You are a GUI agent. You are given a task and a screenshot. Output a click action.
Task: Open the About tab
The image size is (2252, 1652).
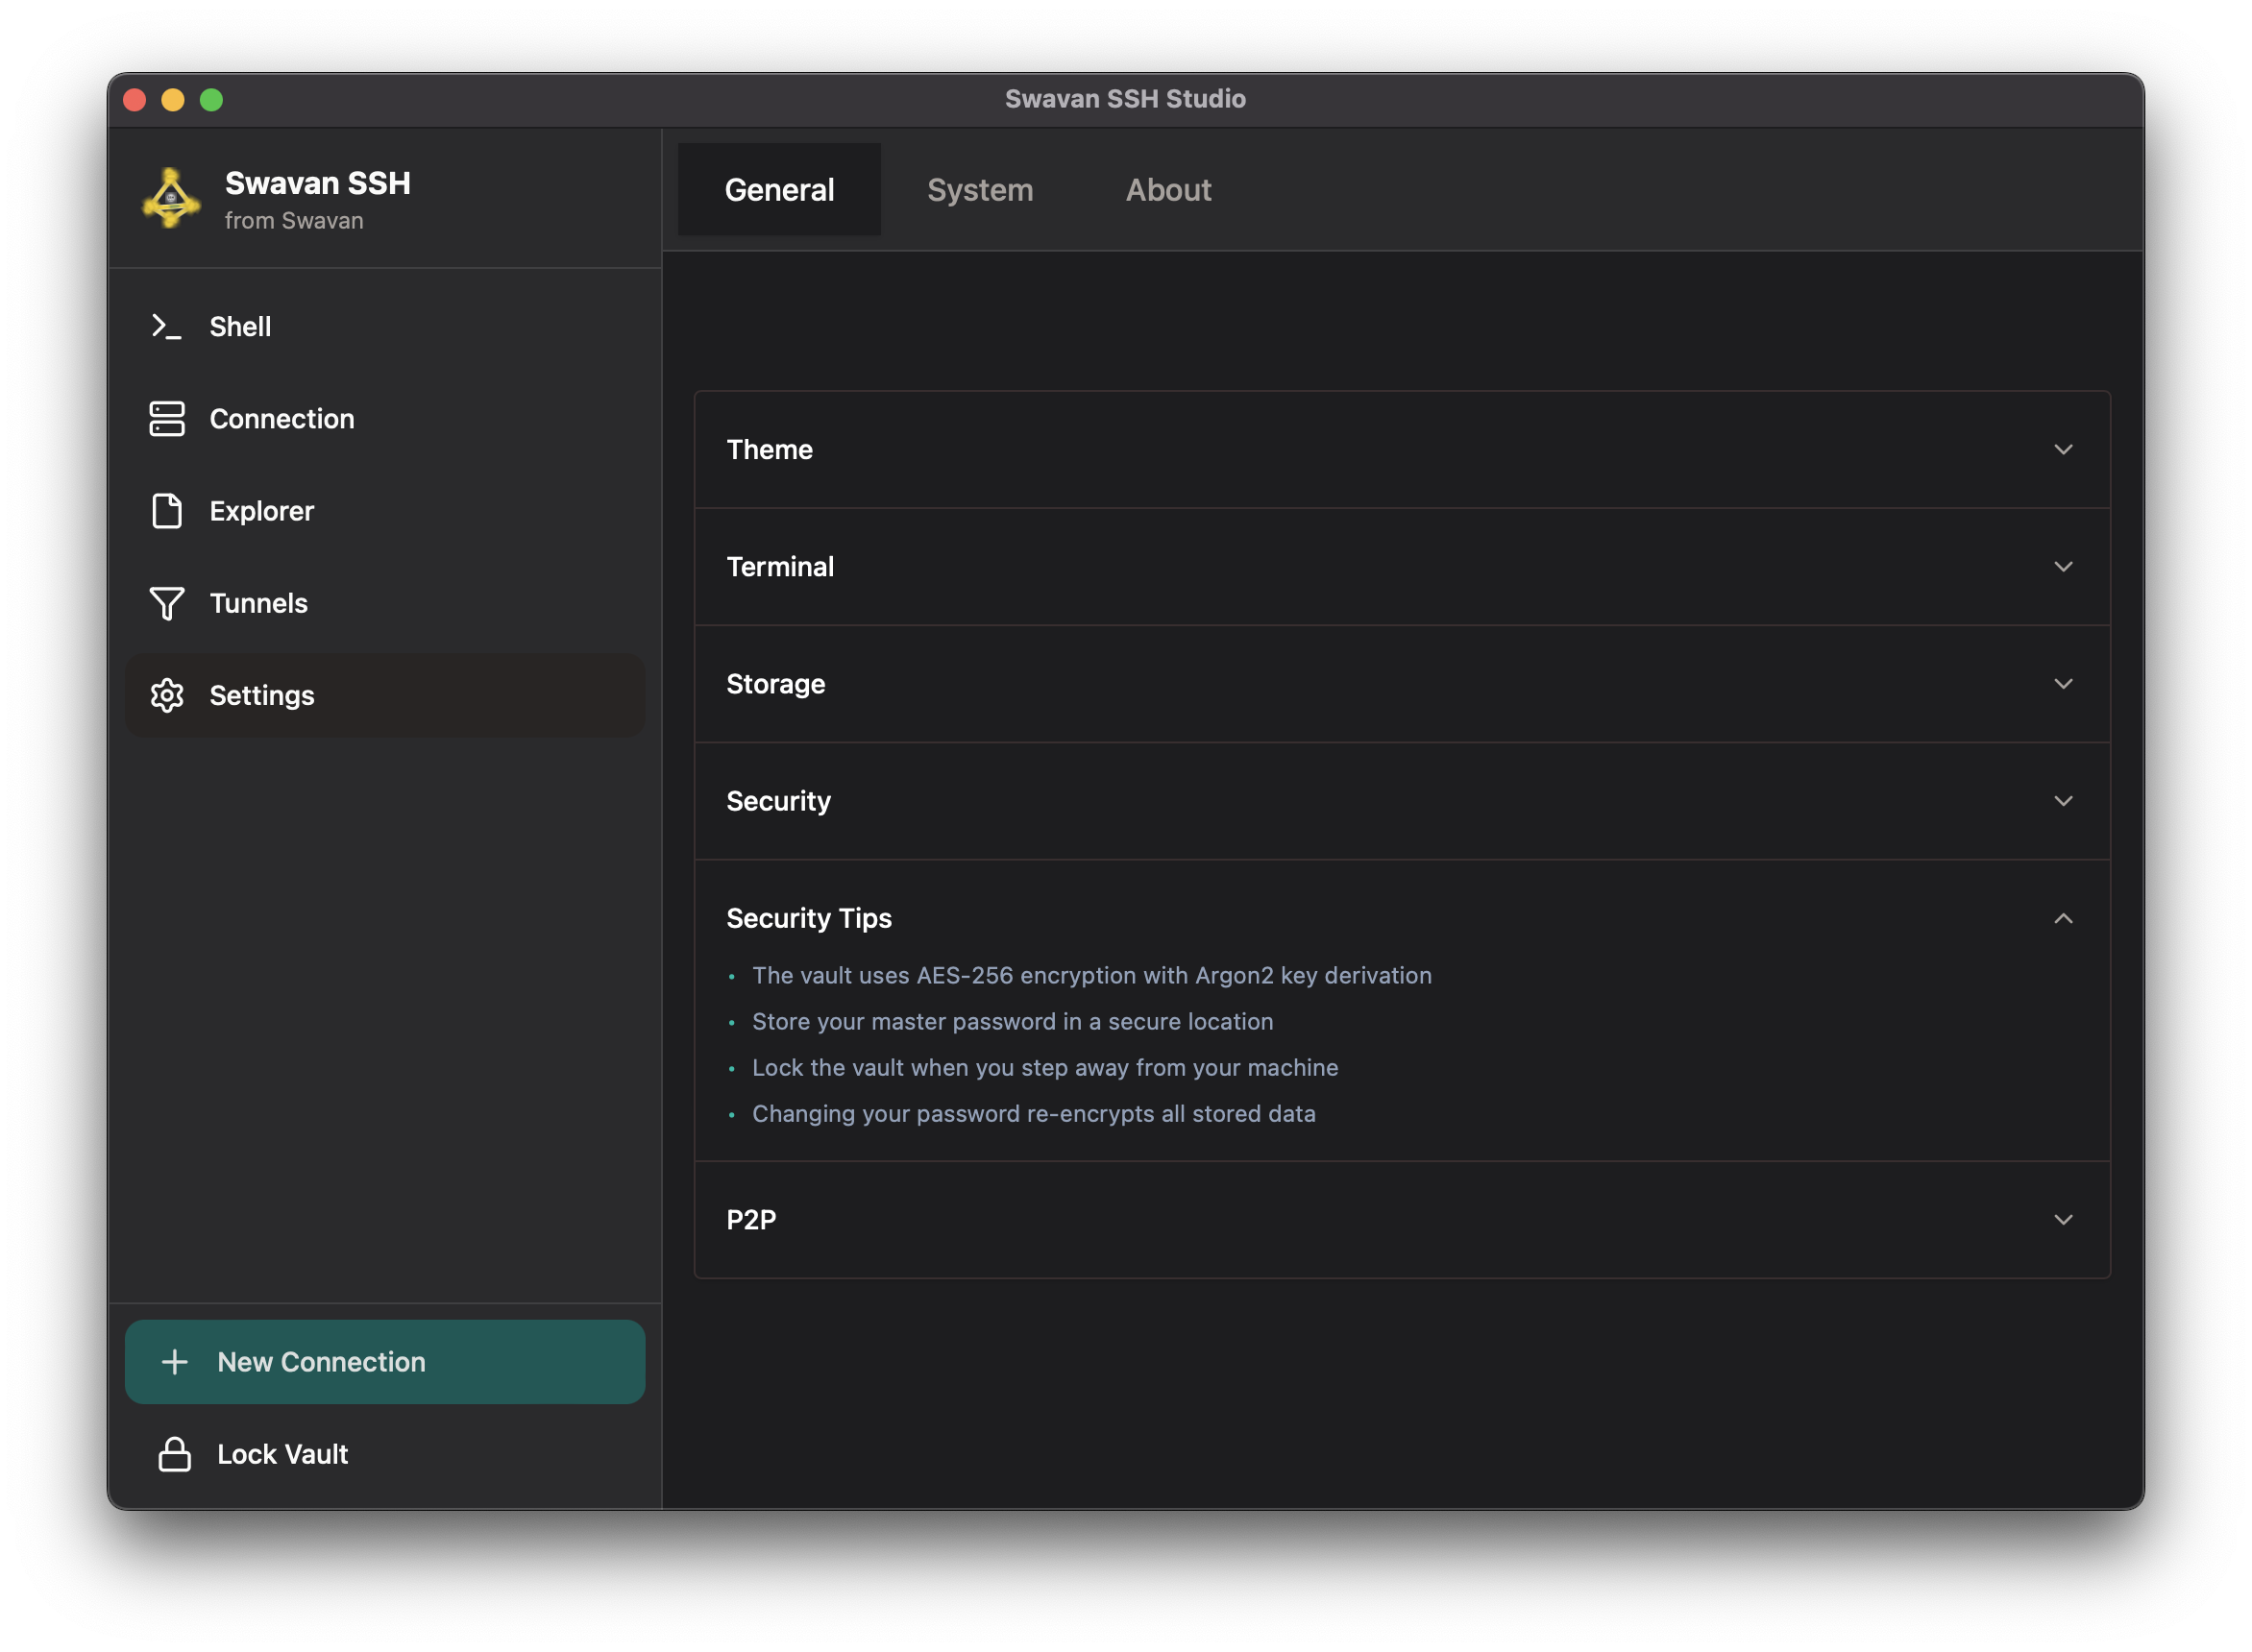pos(1168,189)
